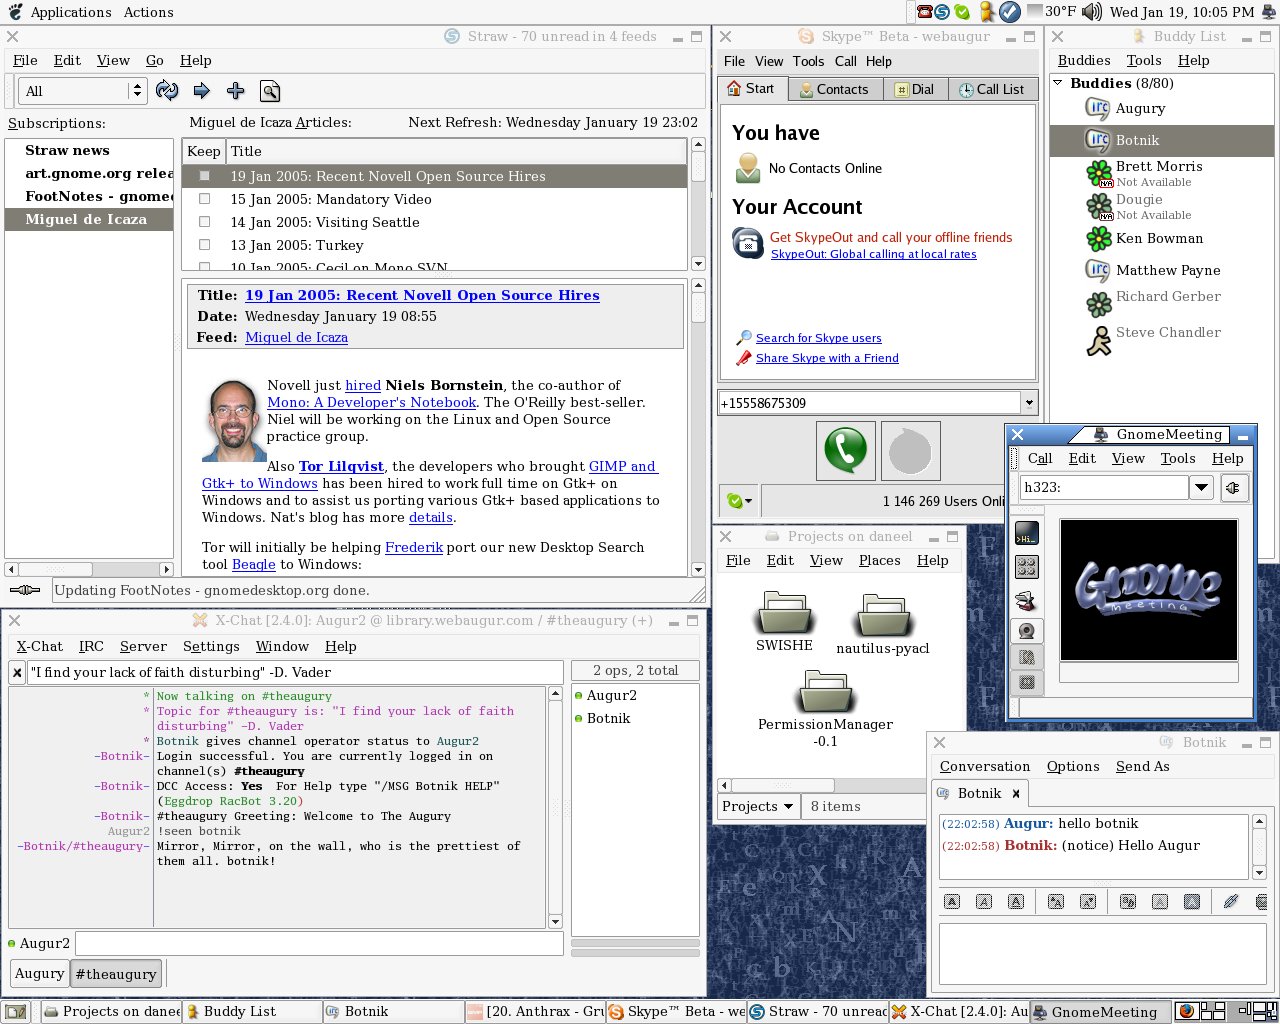Click the insert link icon in Botnik toolbar
The width and height of the screenshot is (1280, 1024).
[x=1231, y=901]
